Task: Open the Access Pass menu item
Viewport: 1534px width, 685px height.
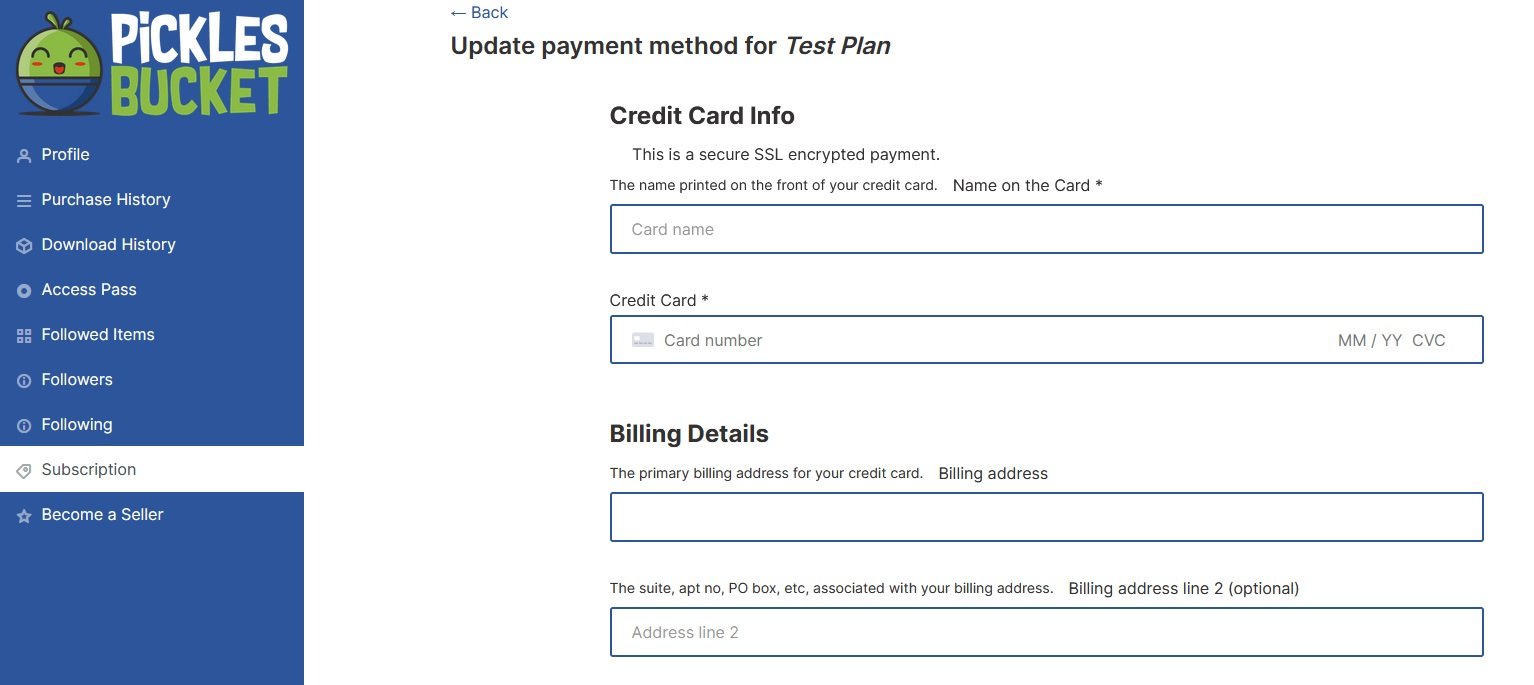Action: point(89,290)
